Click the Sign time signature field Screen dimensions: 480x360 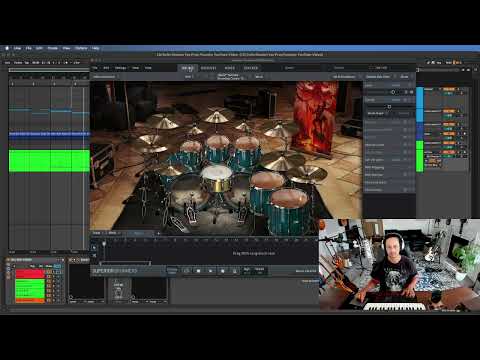click(247, 271)
